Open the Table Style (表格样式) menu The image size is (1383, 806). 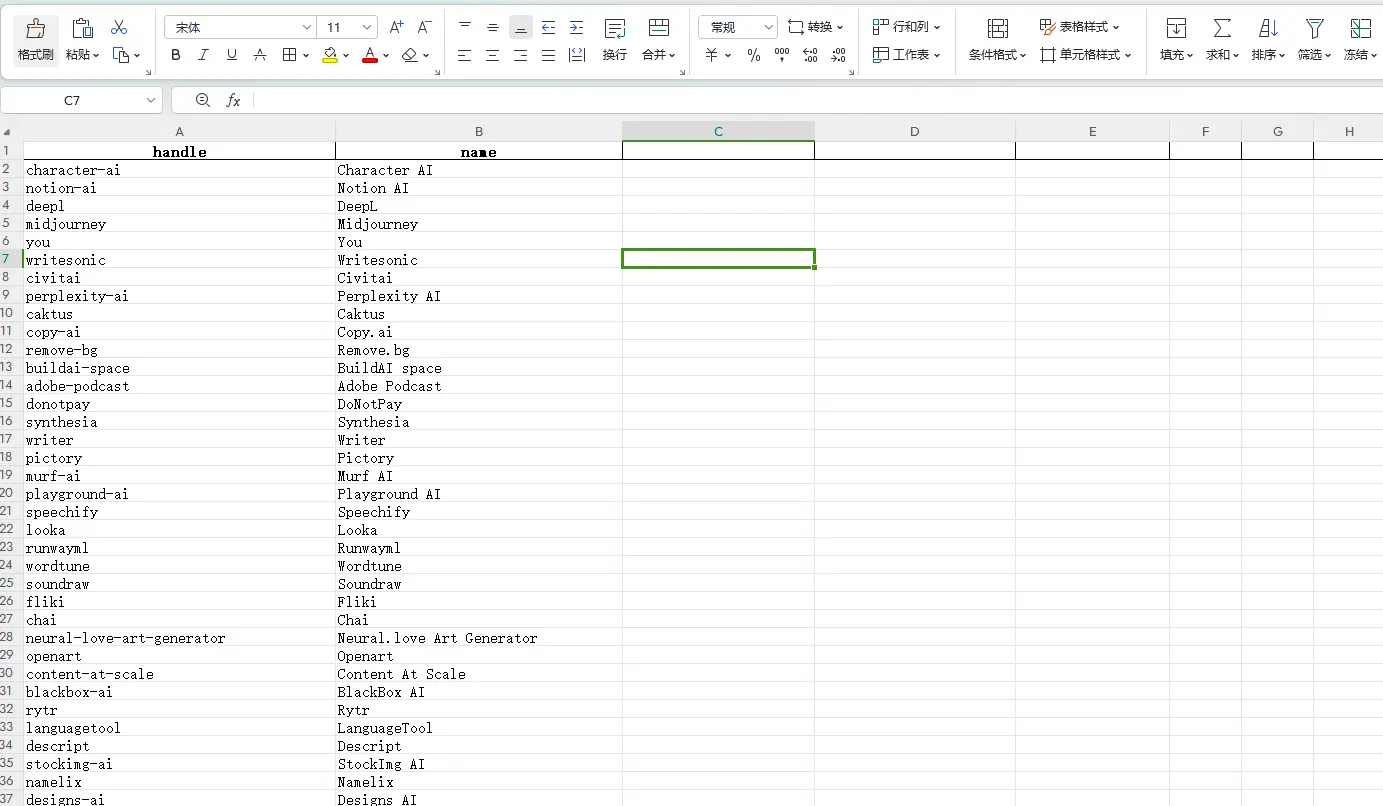1079,27
